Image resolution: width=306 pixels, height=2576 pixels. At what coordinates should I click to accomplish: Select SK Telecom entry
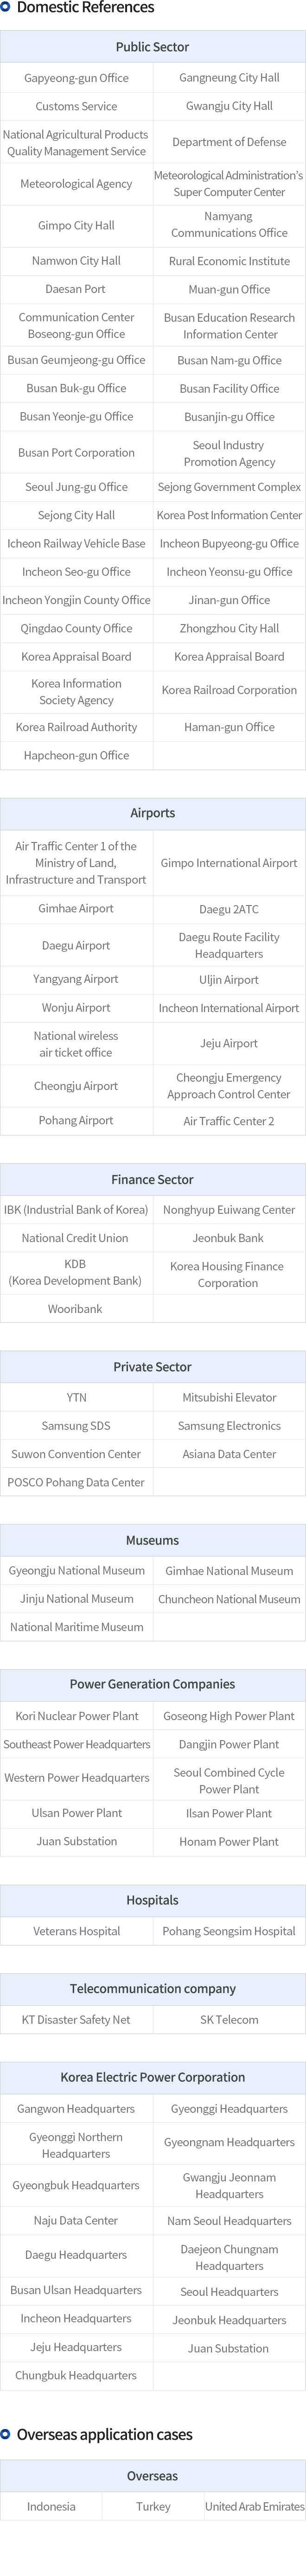coord(229,2020)
